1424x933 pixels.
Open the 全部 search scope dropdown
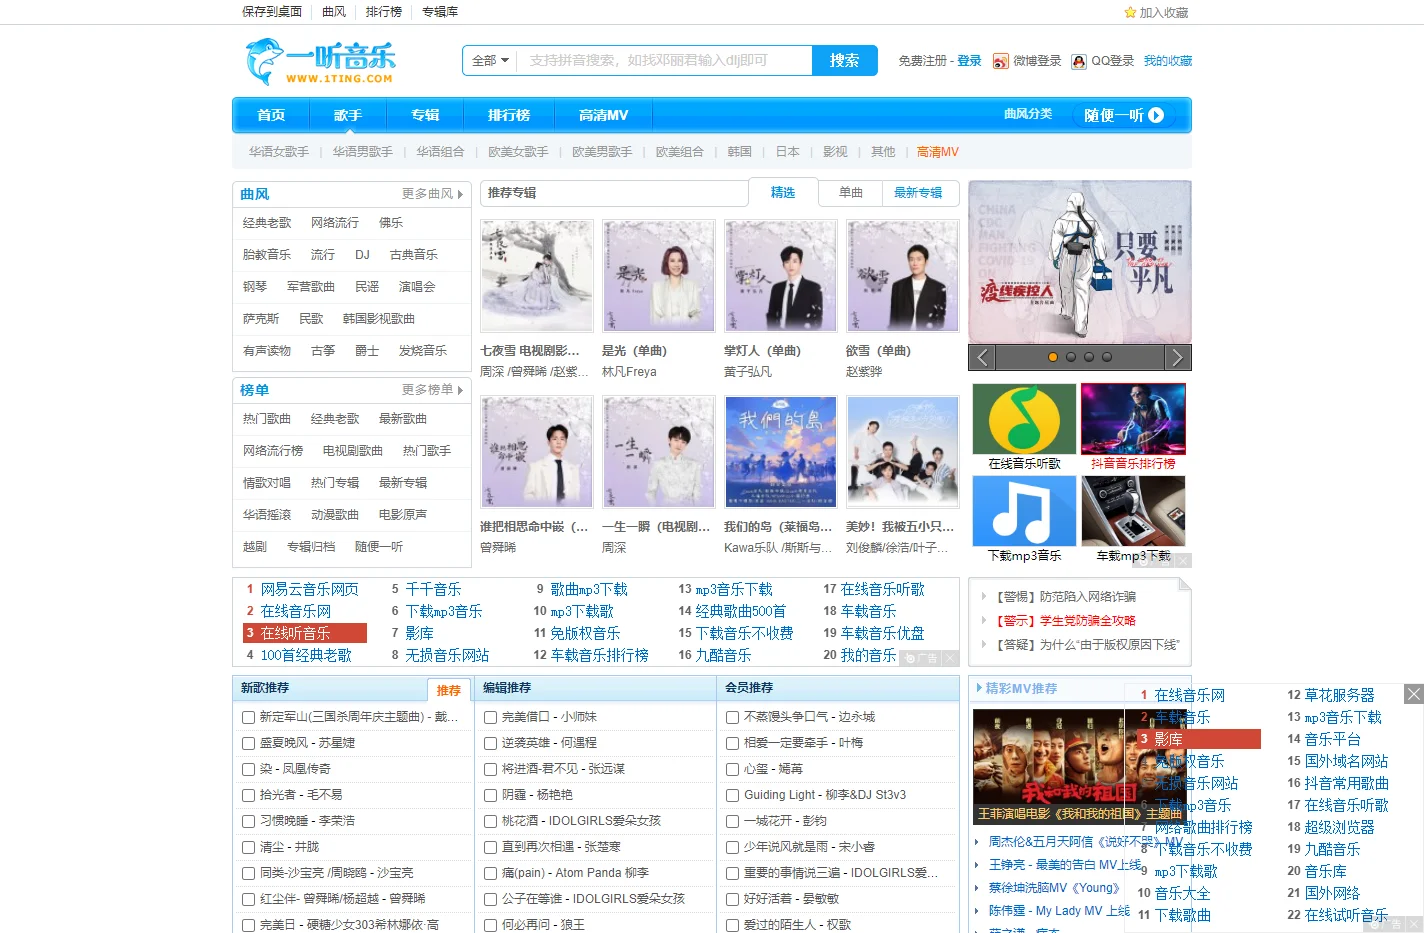click(x=490, y=61)
